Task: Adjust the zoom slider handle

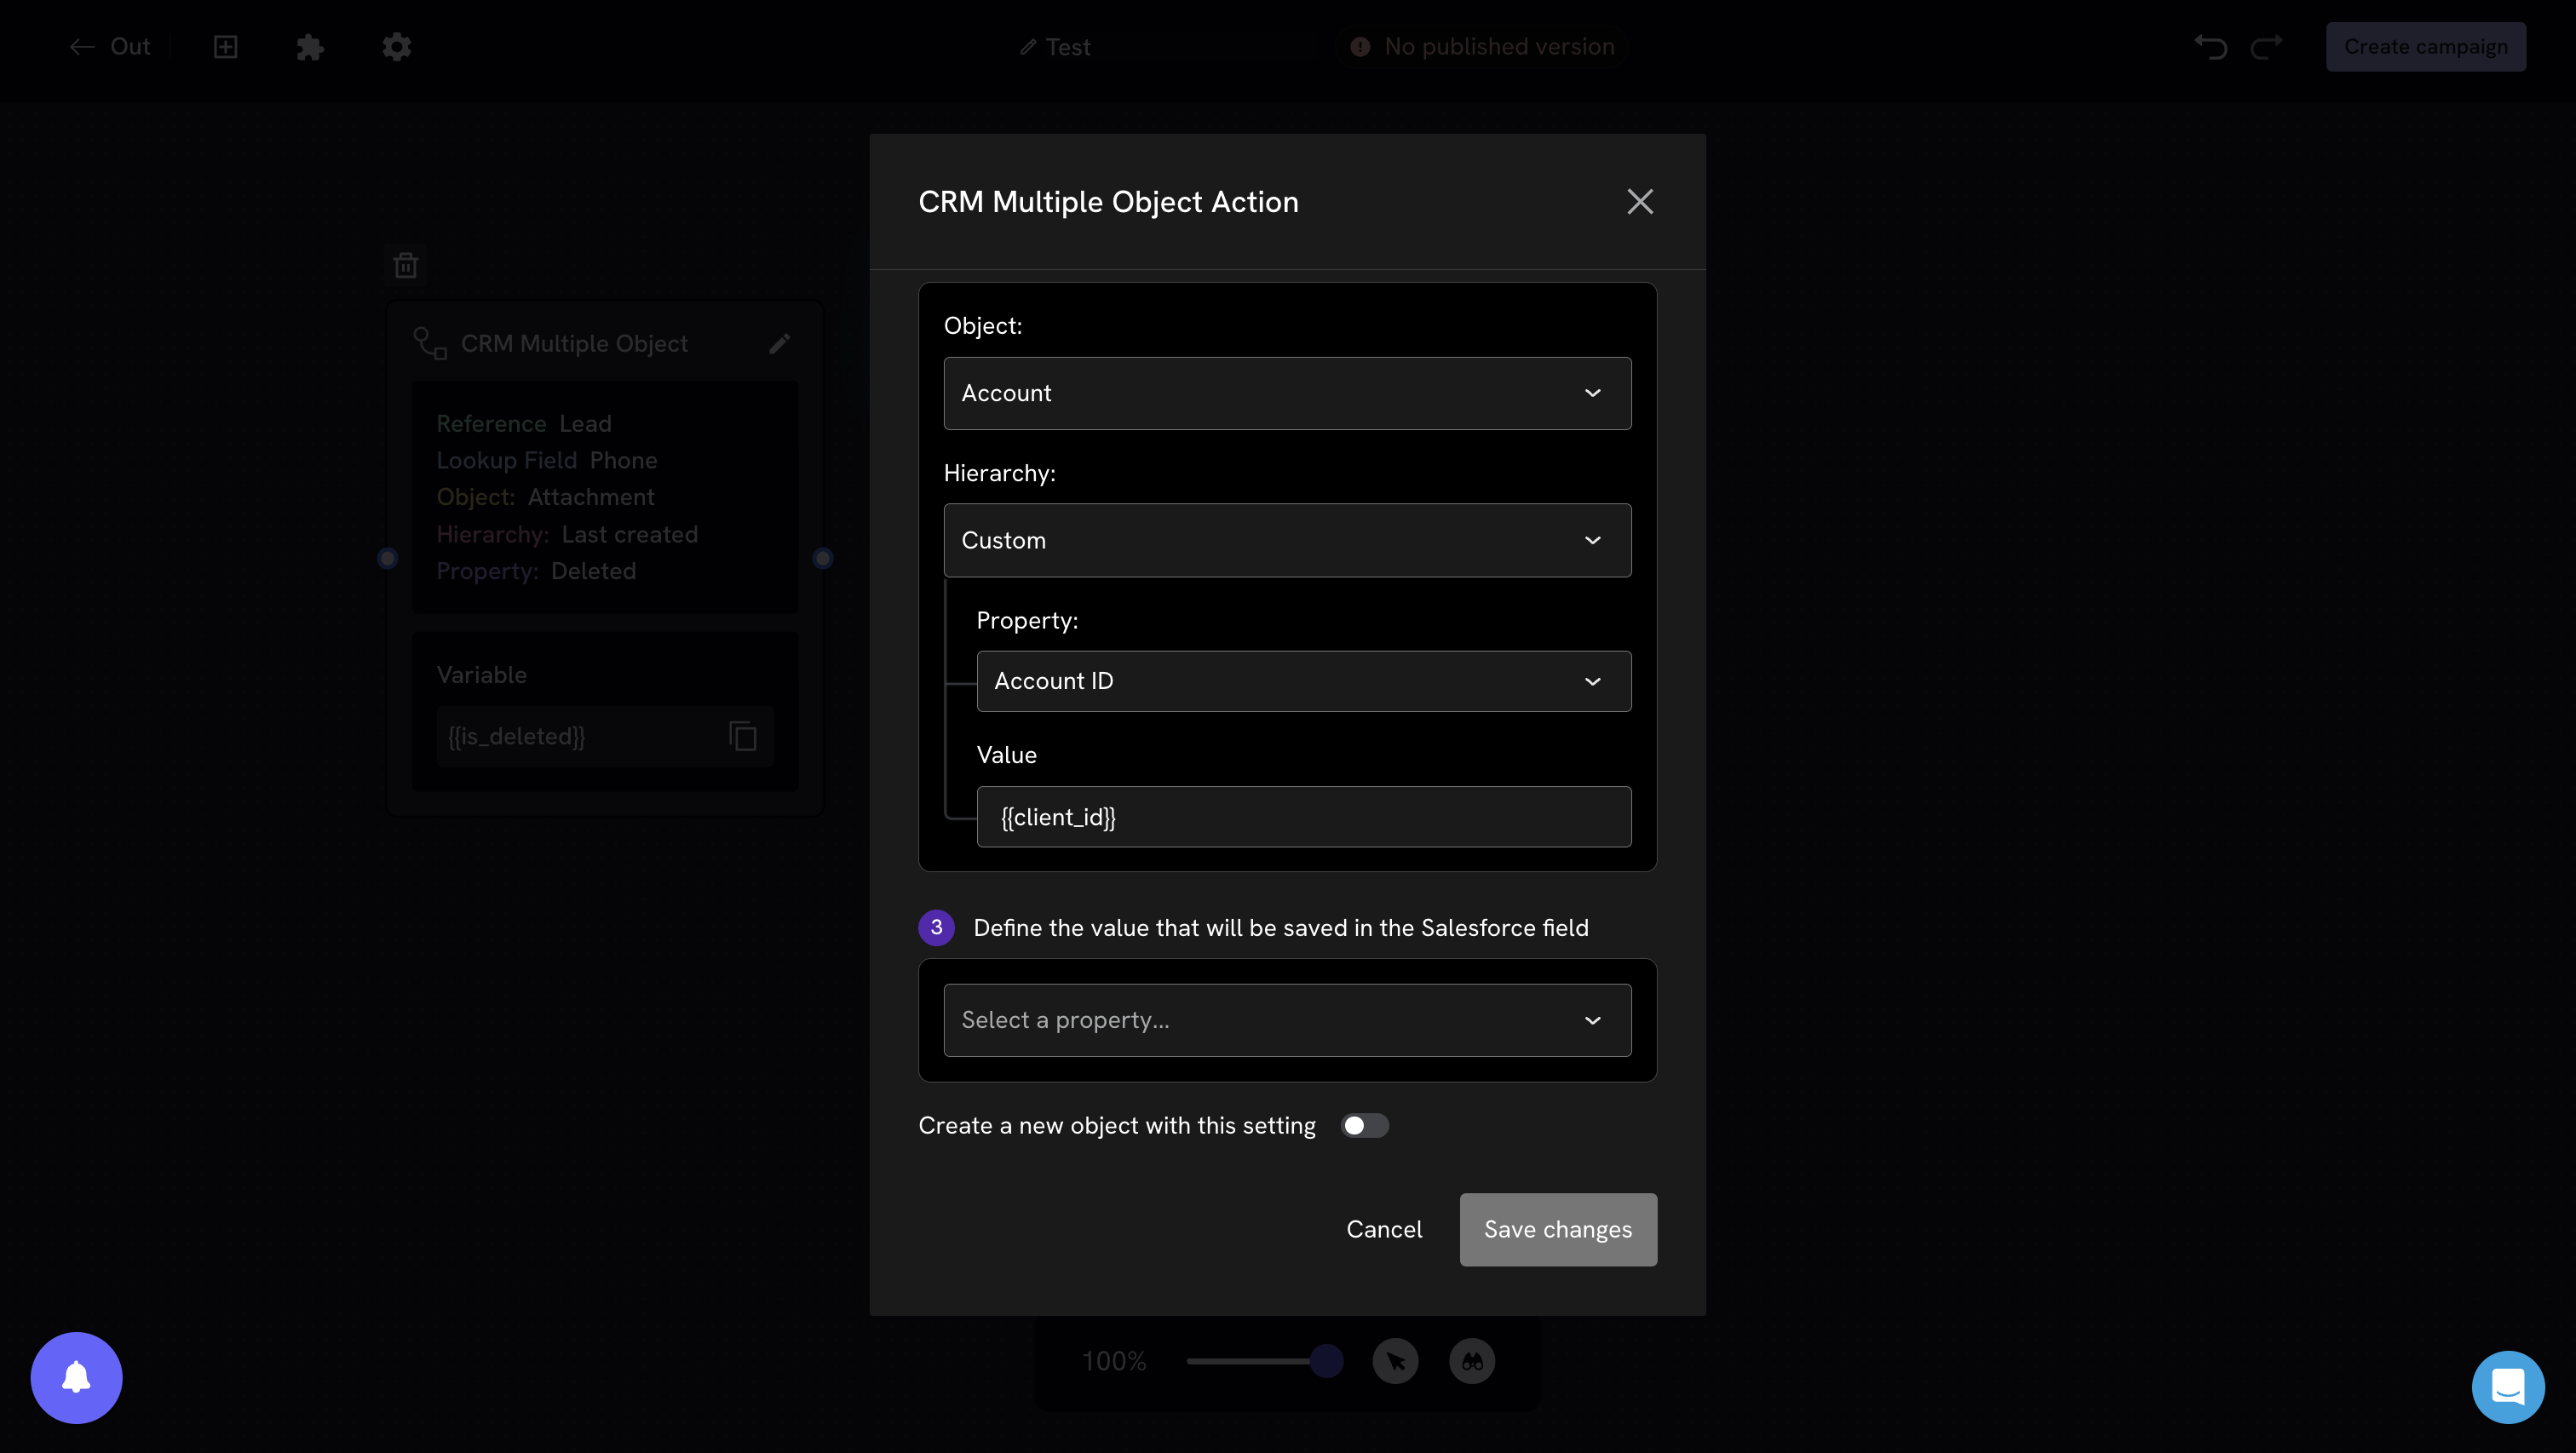Action: pyautogui.click(x=1326, y=1361)
